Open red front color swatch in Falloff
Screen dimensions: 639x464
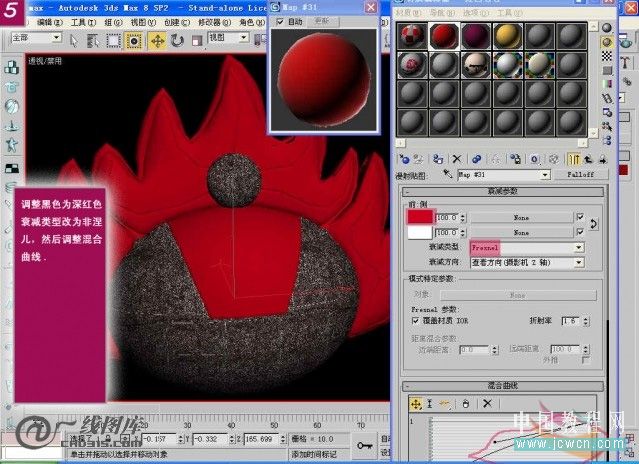pyautogui.click(x=420, y=217)
